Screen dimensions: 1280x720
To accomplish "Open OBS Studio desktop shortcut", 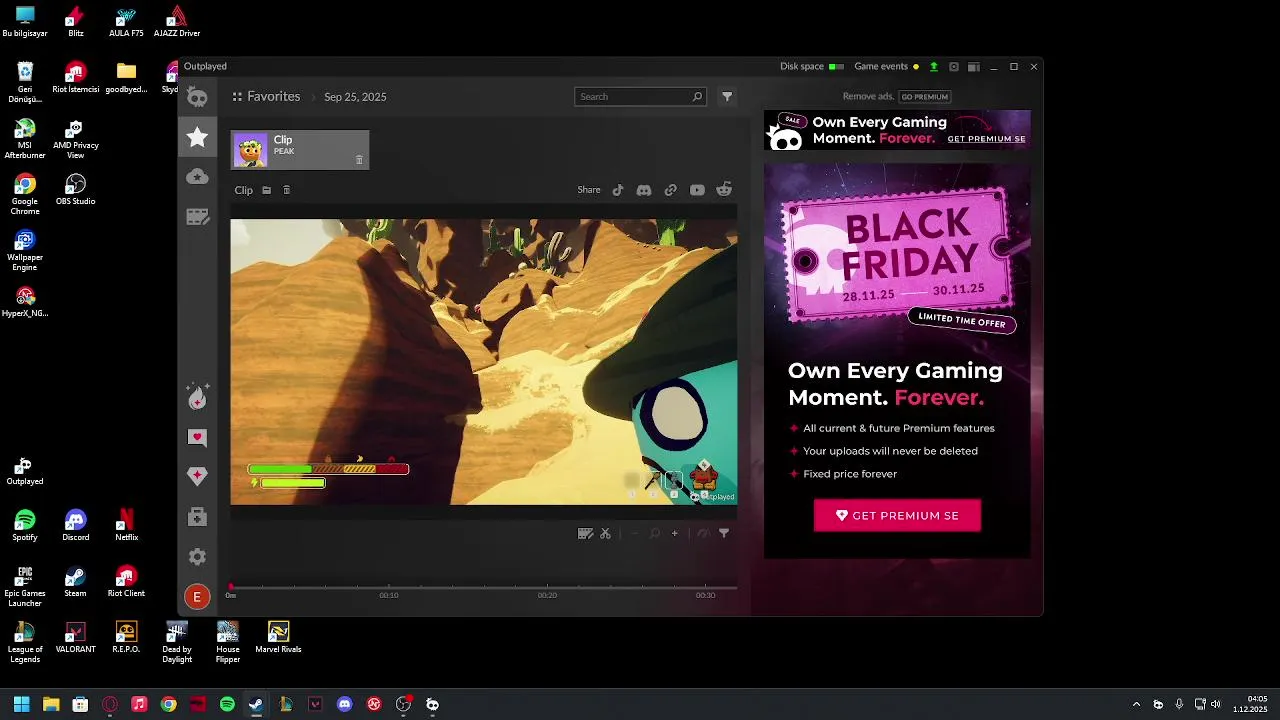I will pos(75,189).
